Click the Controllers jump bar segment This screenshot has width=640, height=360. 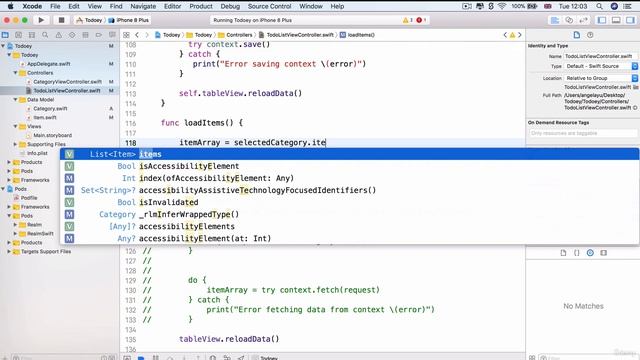[x=236, y=35]
